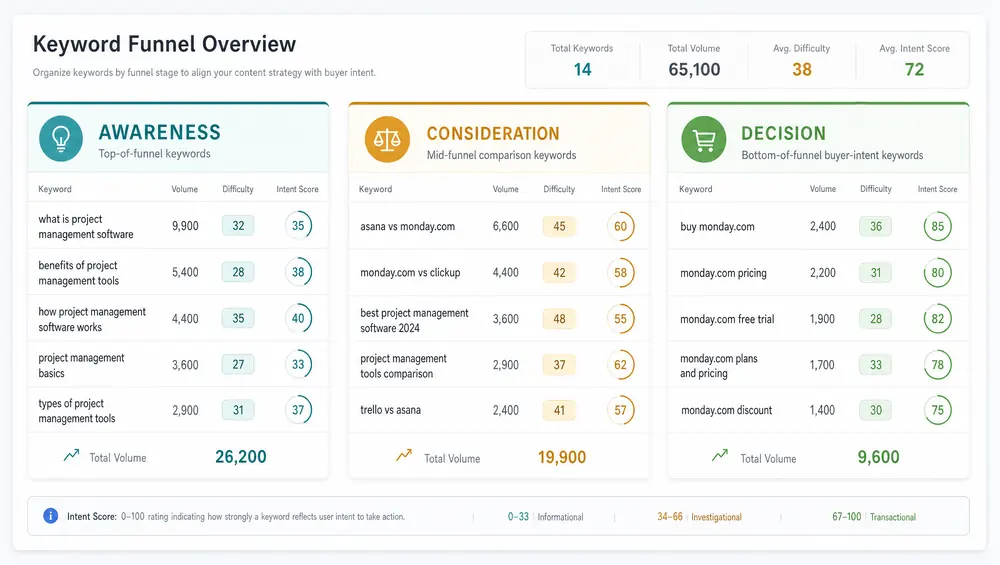Click difficulty badge 36 for 'buy monday.com'
Screen dimensions: 1000x565
[876, 226]
